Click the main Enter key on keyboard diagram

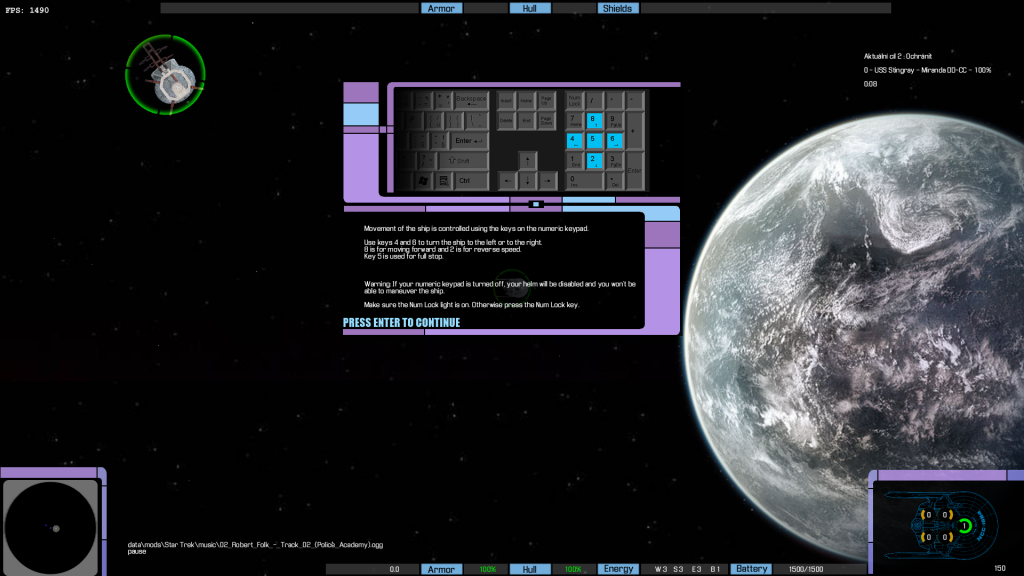468,140
